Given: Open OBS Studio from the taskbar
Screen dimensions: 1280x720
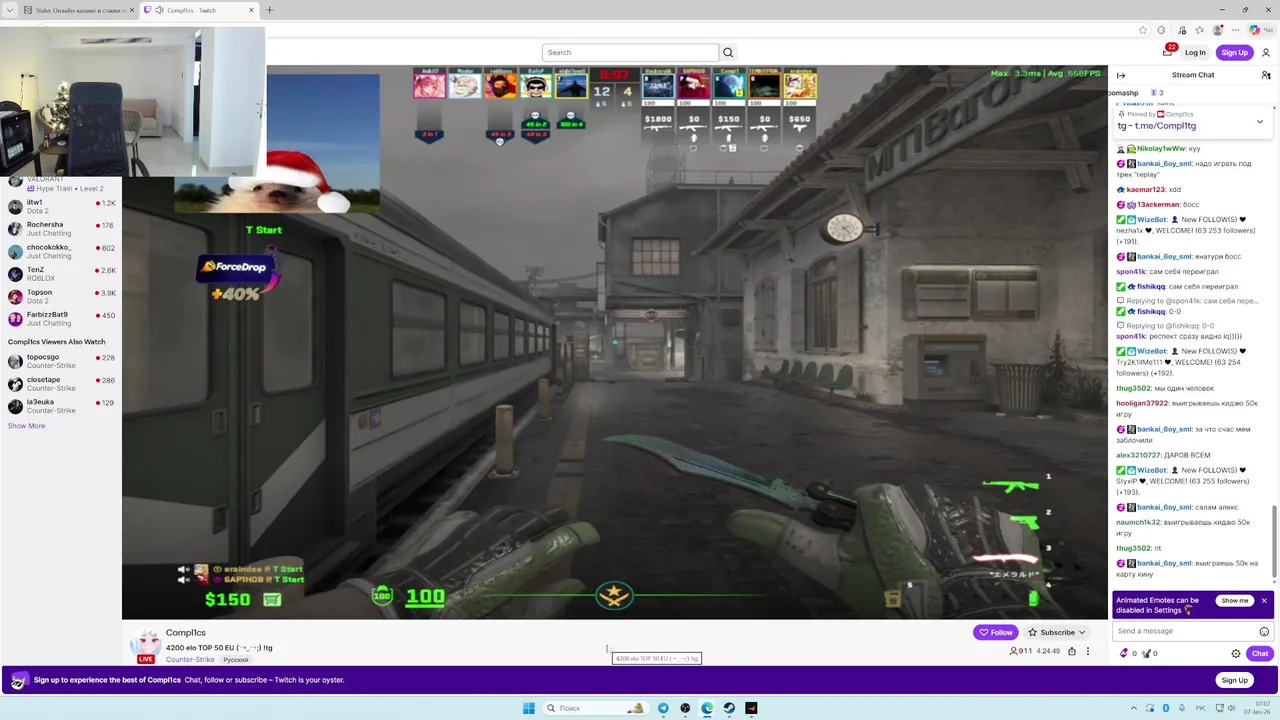Looking at the screenshot, I should 685,708.
